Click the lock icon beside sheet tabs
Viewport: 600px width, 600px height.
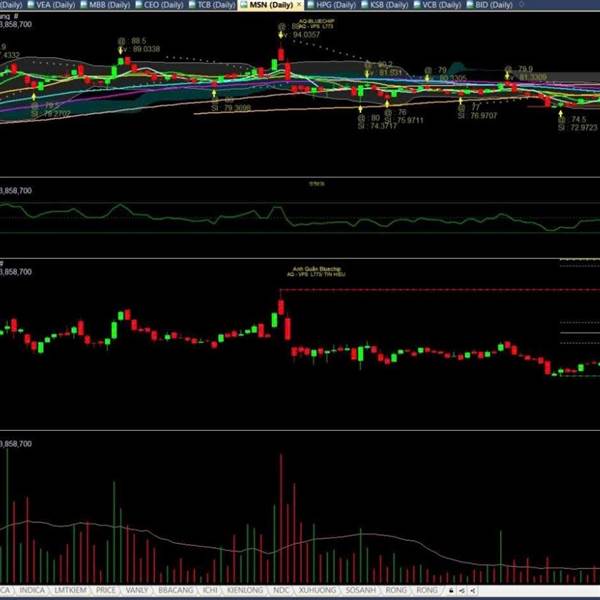coord(451,590)
